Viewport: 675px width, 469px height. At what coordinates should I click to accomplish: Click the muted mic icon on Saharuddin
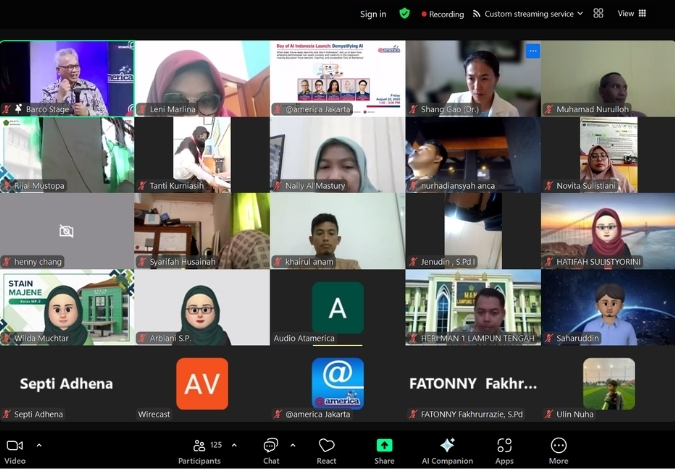(x=548, y=339)
